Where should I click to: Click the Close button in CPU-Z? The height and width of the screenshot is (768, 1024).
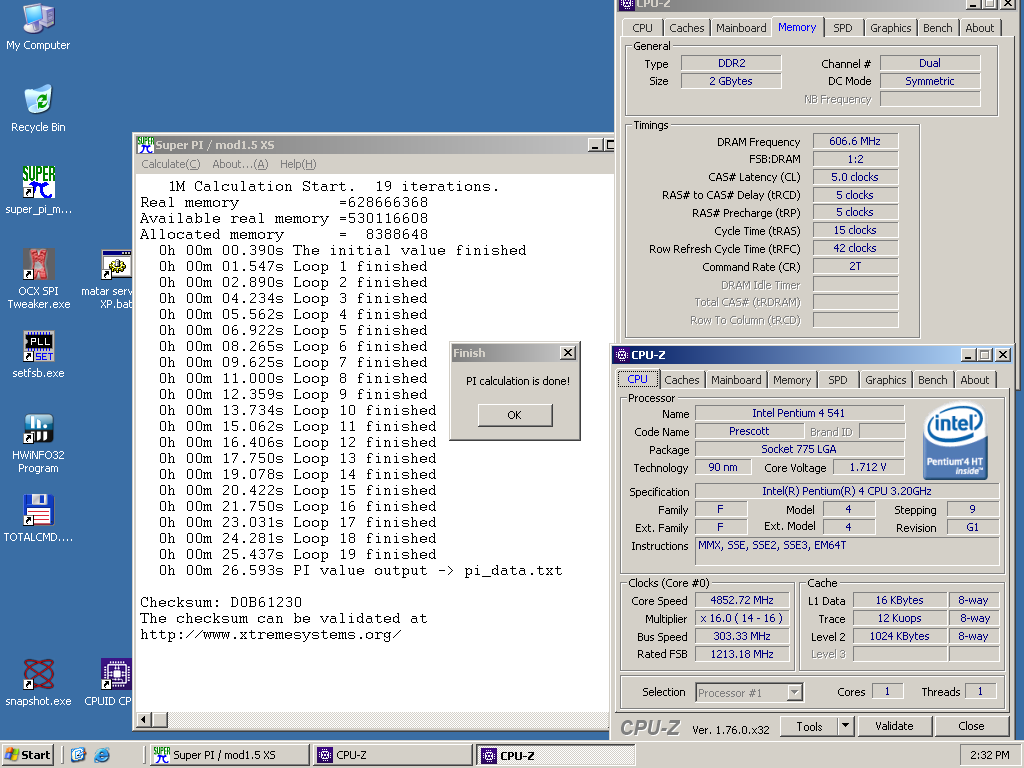[x=971, y=726]
